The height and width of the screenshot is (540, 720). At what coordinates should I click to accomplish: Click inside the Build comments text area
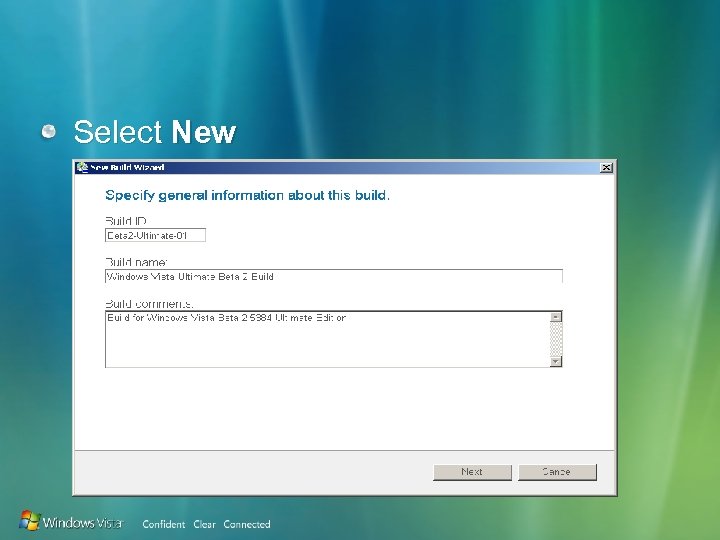coord(327,339)
